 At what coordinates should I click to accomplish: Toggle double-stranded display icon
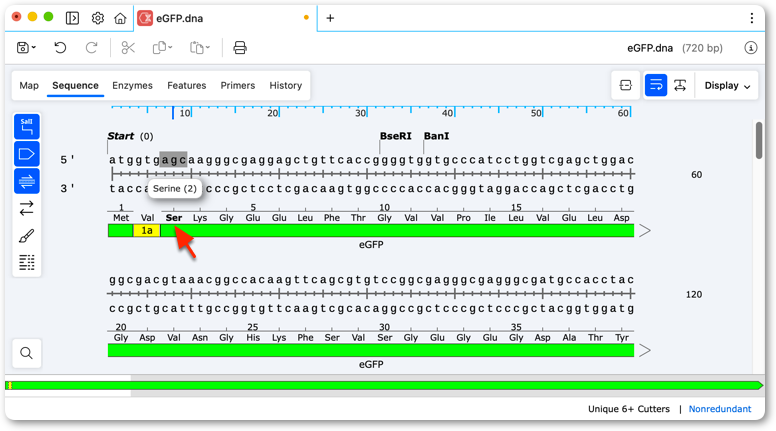pos(27,181)
